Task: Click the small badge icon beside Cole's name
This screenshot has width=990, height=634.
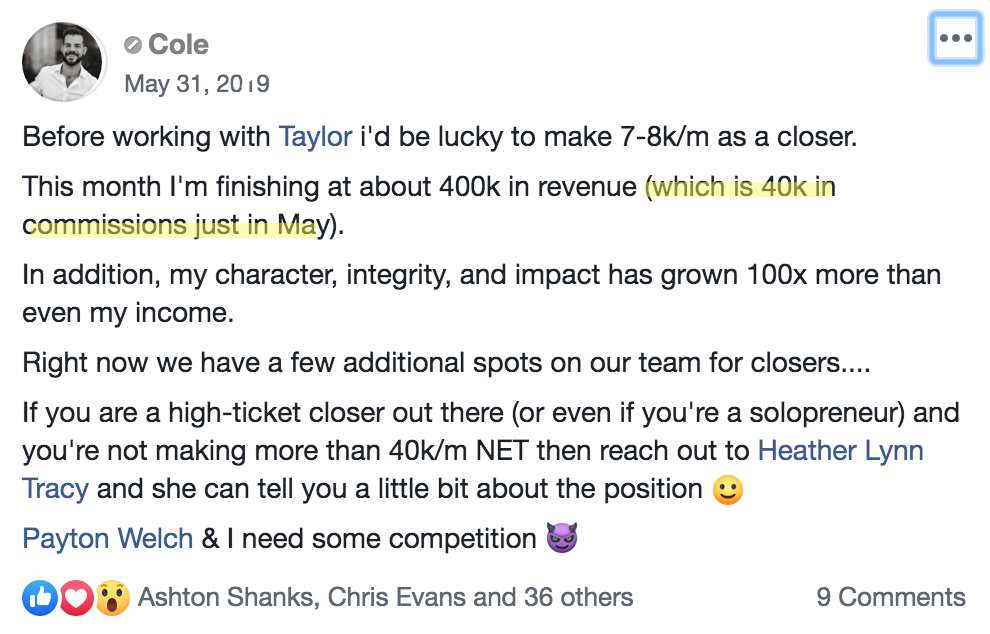Action: (x=133, y=45)
